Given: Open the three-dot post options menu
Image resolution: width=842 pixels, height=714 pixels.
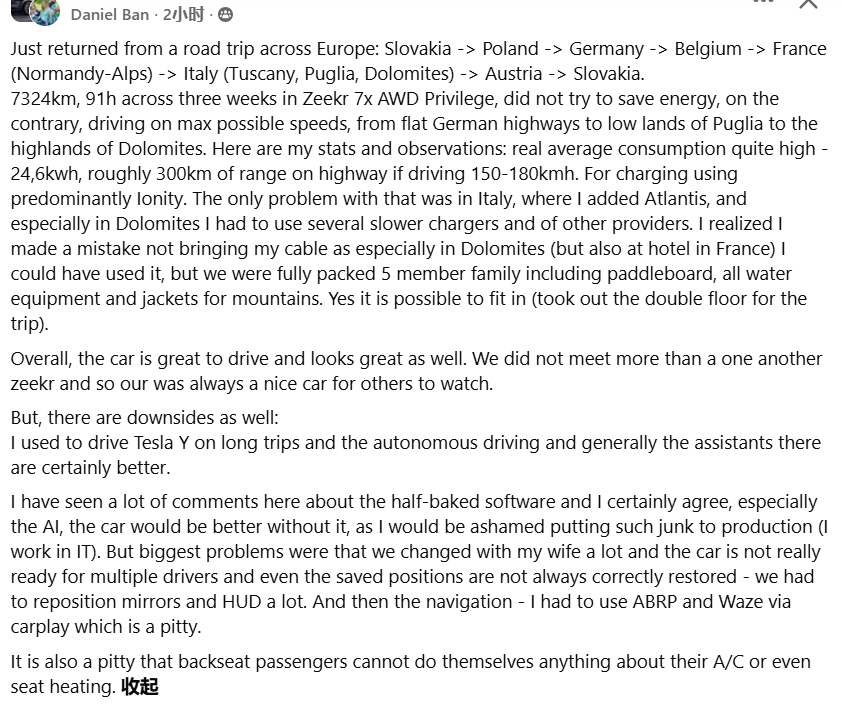Looking at the screenshot, I should [763, 2].
